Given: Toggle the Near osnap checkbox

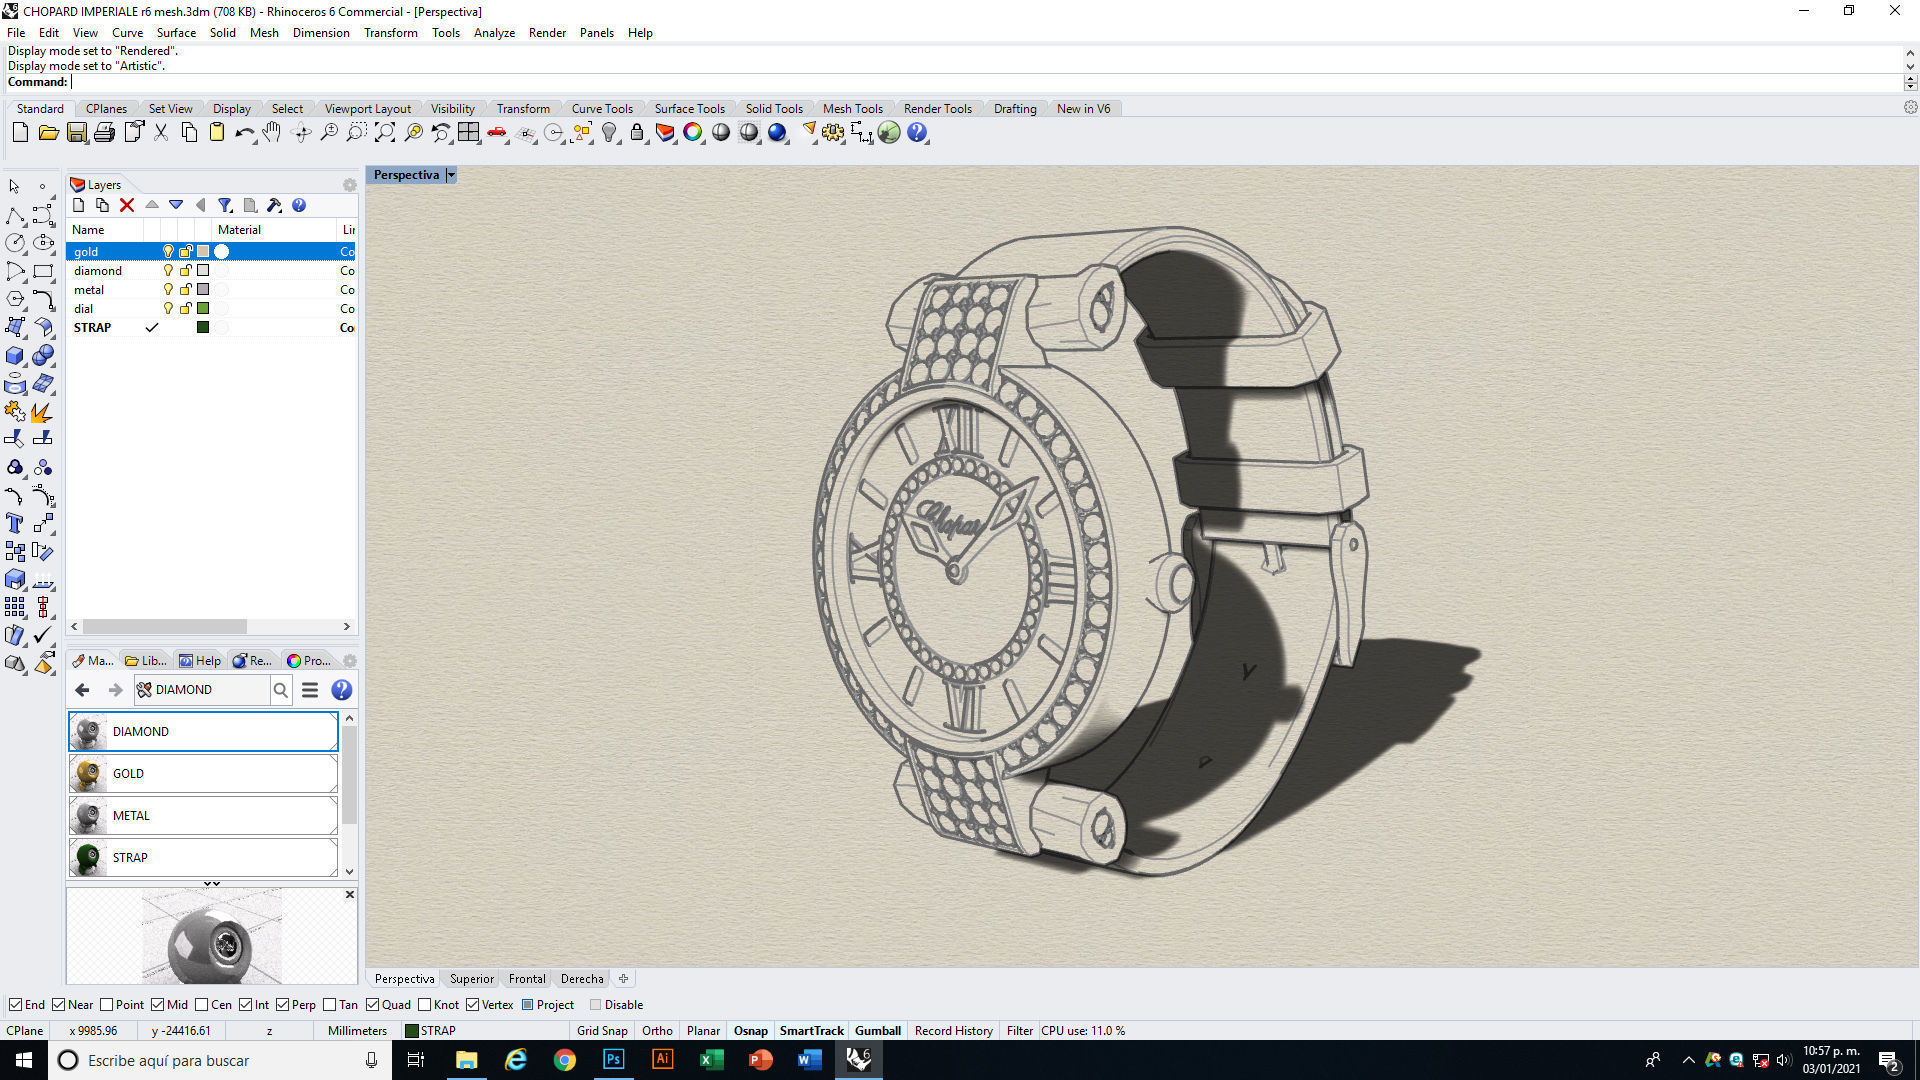Looking at the screenshot, I should click(58, 1005).
